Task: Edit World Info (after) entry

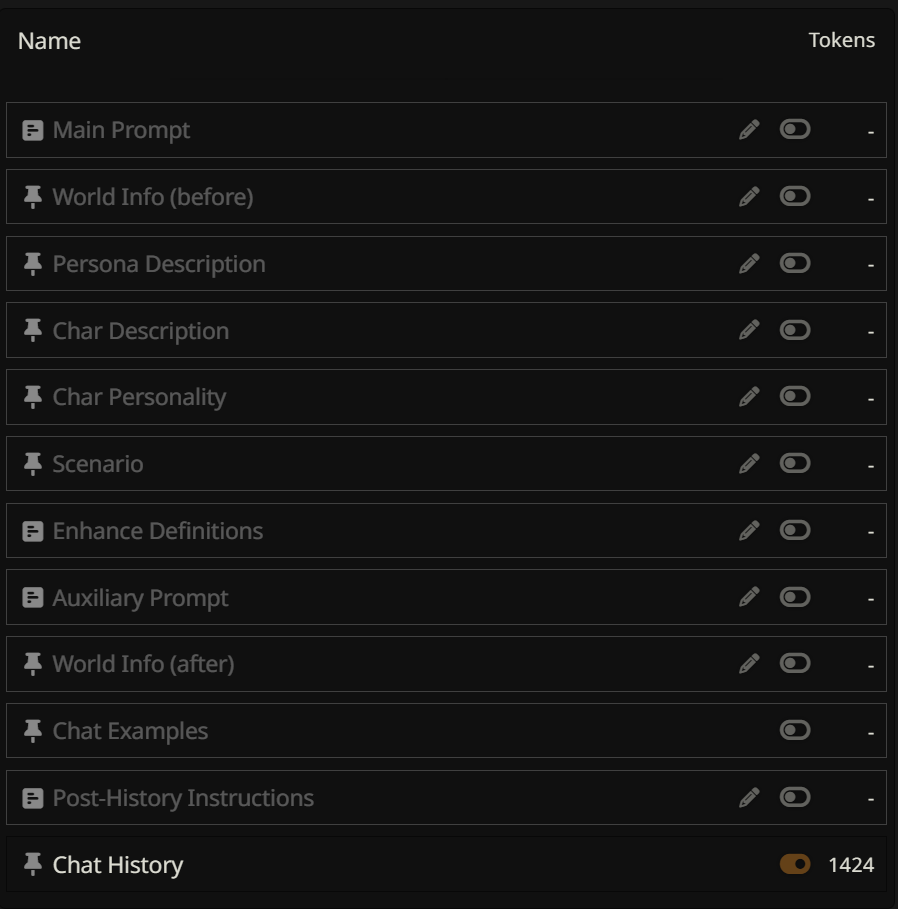Action: click(x=749, y=664)
